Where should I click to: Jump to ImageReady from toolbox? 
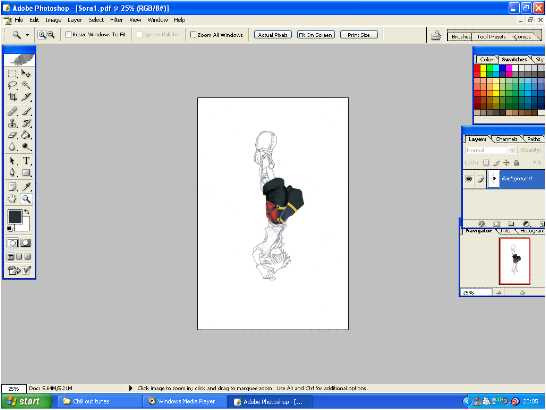click(20, 270)
